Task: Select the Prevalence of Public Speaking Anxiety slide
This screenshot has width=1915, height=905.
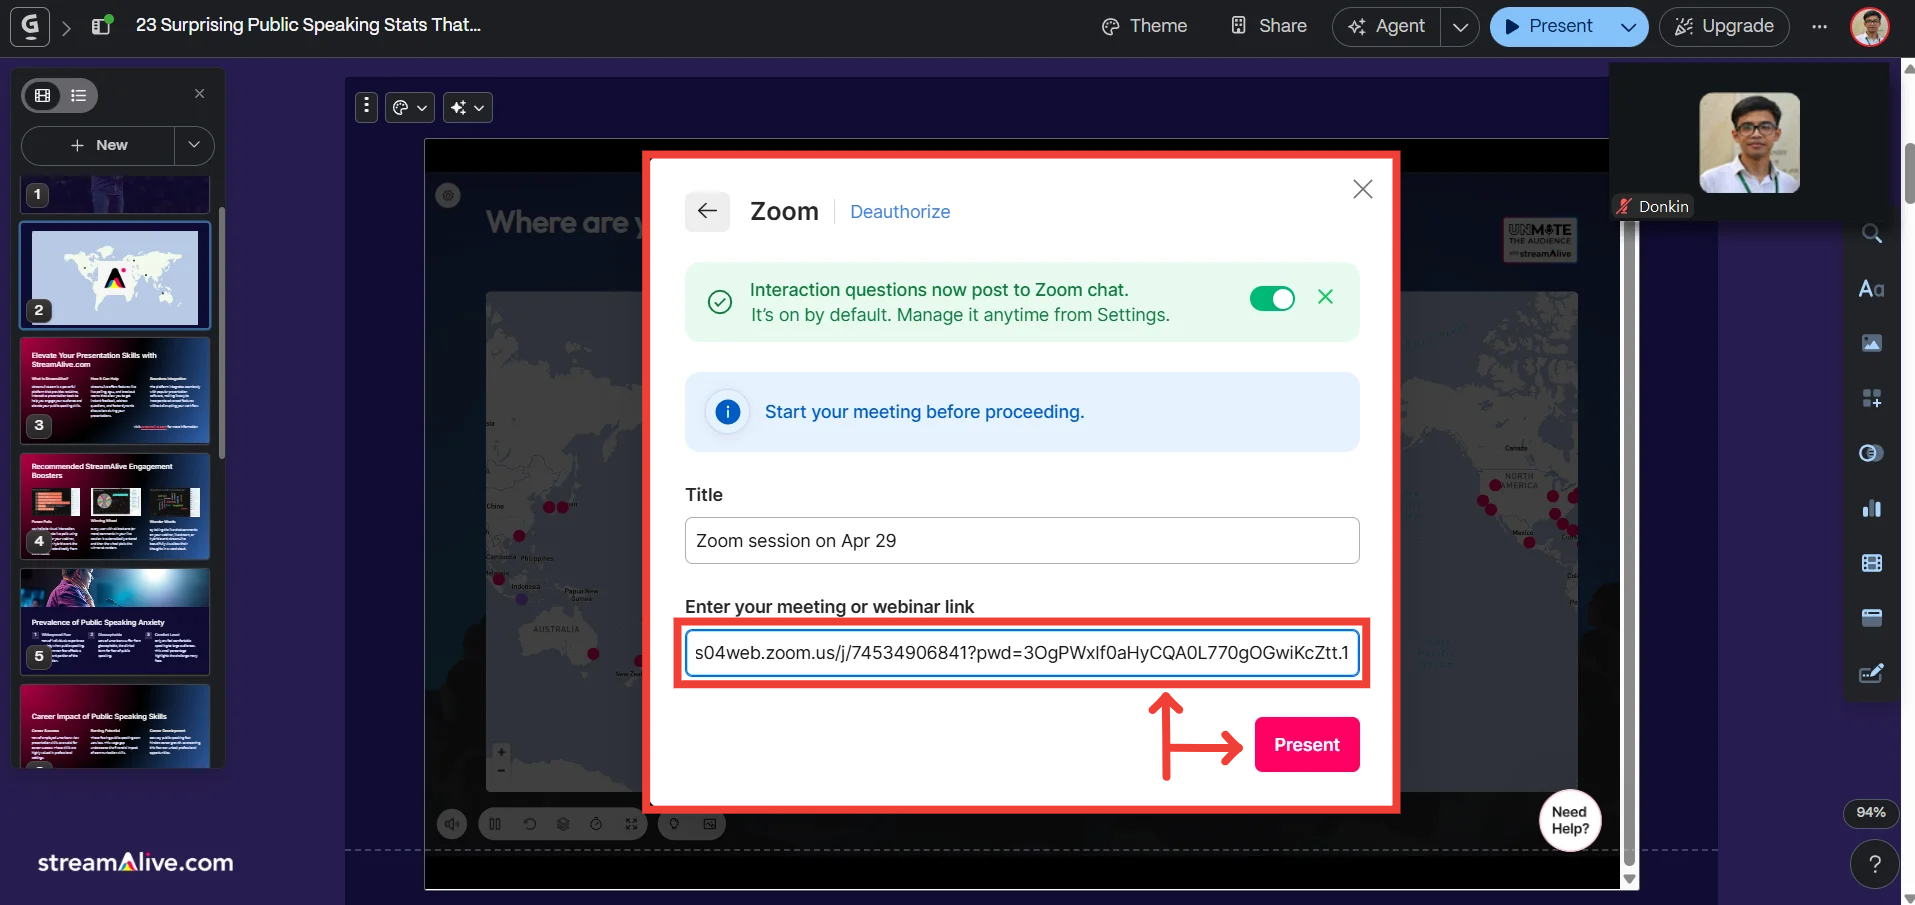Action: tap(115, 622)
